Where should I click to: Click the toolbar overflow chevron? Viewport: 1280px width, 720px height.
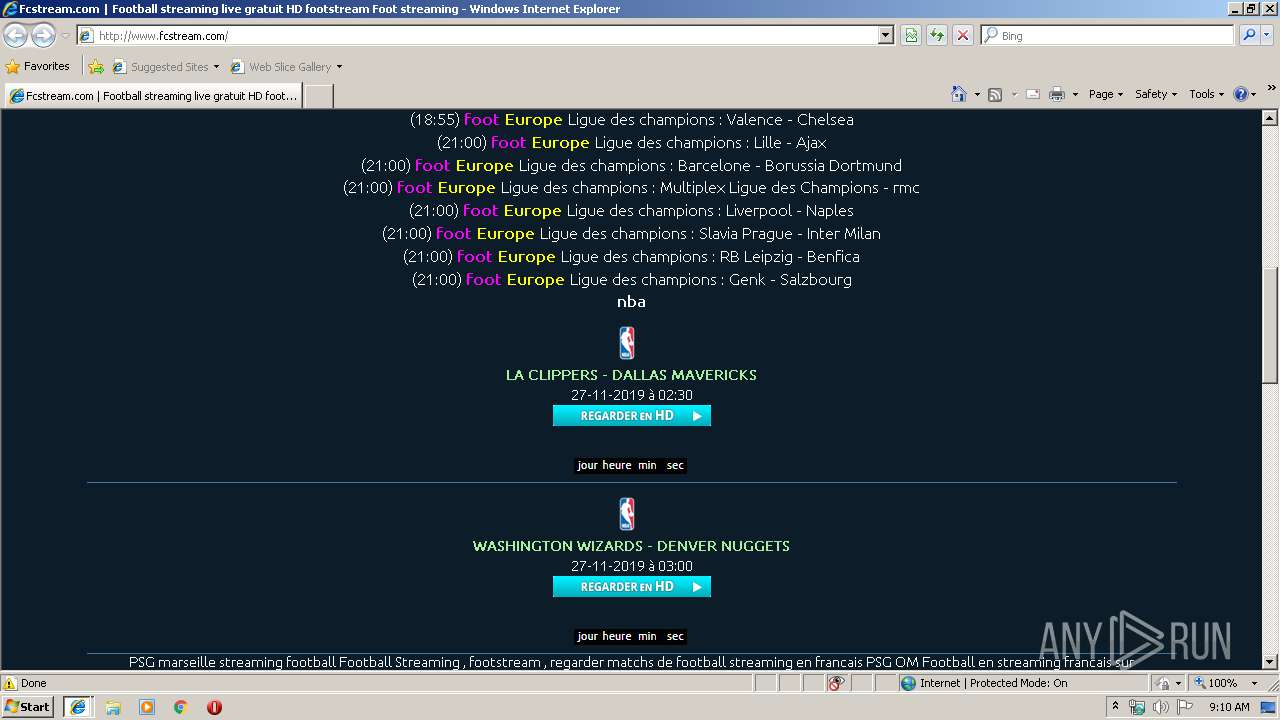(1271, 89)
